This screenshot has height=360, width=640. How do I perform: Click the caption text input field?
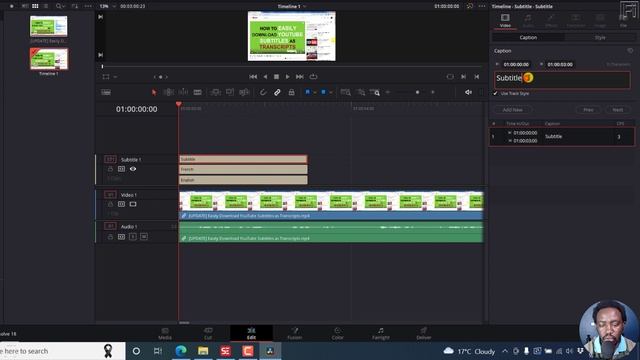coord(562,80)
